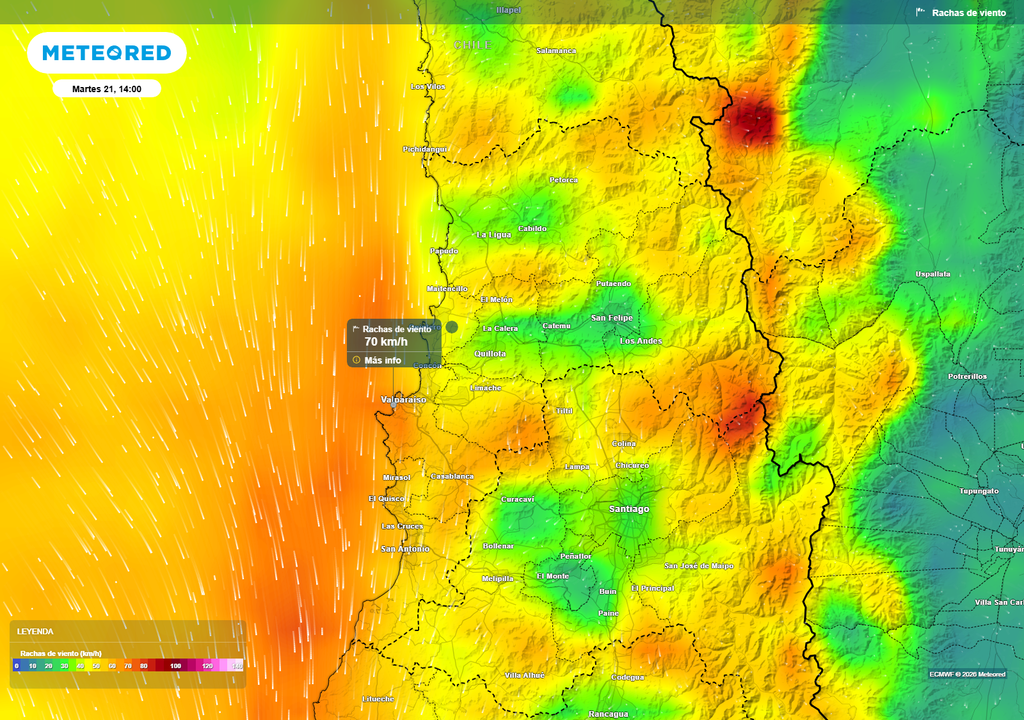Screen dimensions: 1024x720
Task: Click the Putaendo city label
Action: (x=614, y=284)
